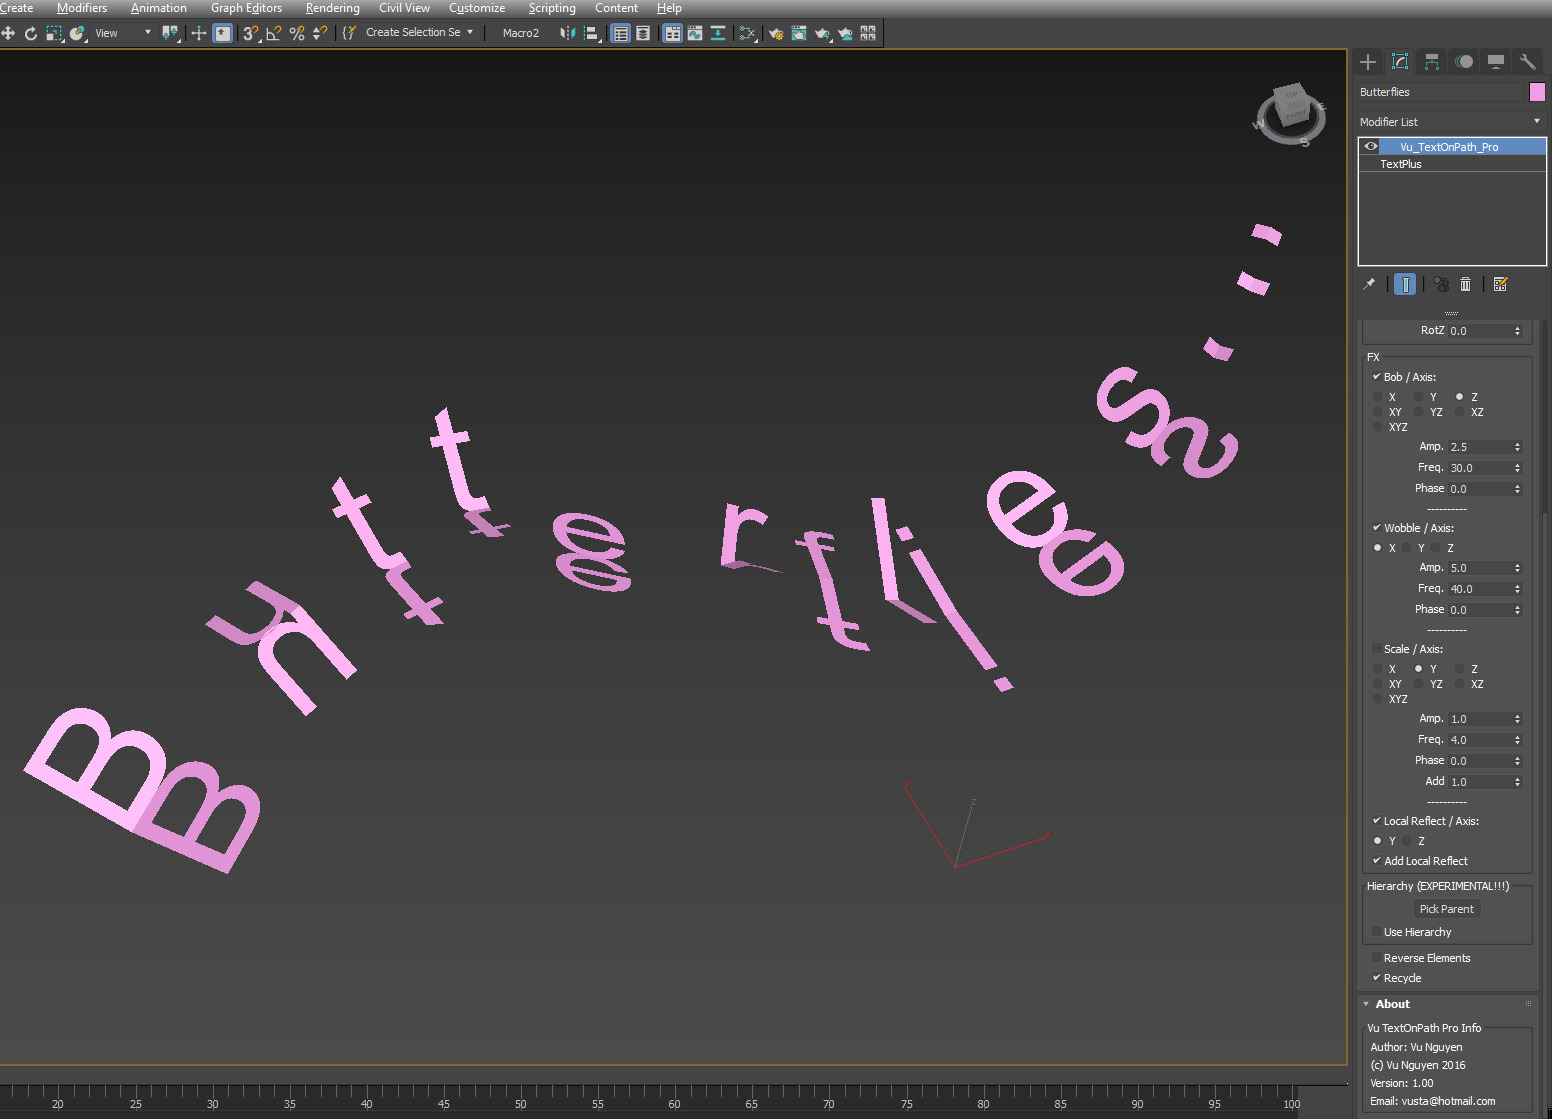Uncheck the Bob / Axis checkbox
1552x1119 pixels.
[x=1377, y=377]
